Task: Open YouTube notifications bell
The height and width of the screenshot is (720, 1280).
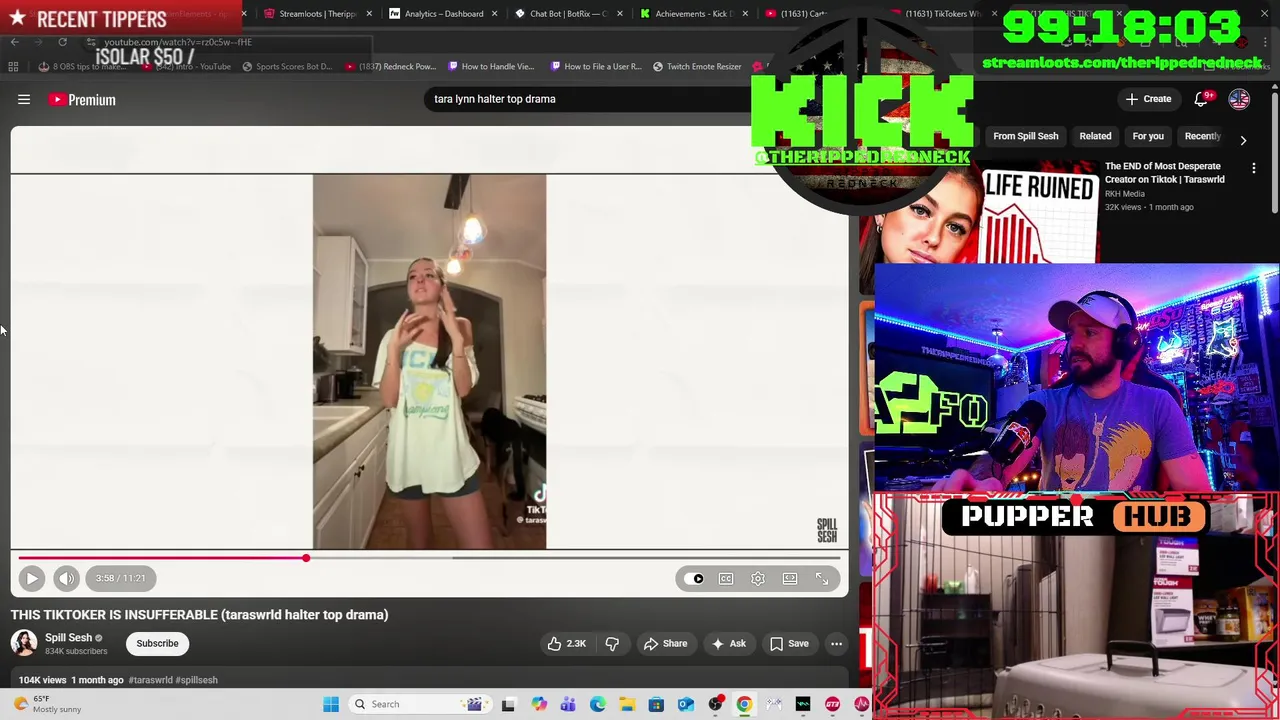Action: pos(1202,99)
